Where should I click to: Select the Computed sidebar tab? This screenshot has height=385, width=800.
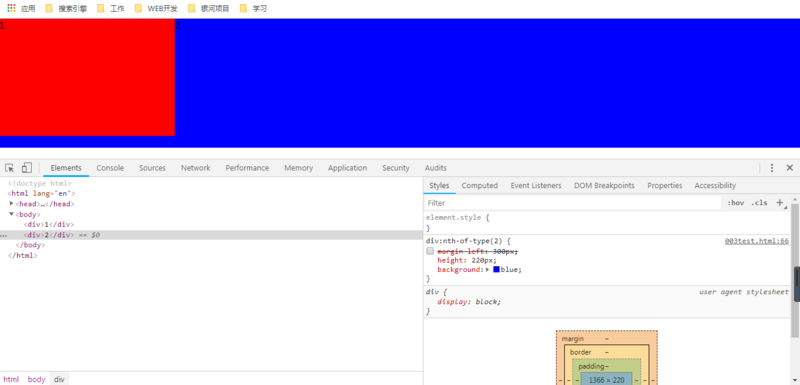point(480,186)
